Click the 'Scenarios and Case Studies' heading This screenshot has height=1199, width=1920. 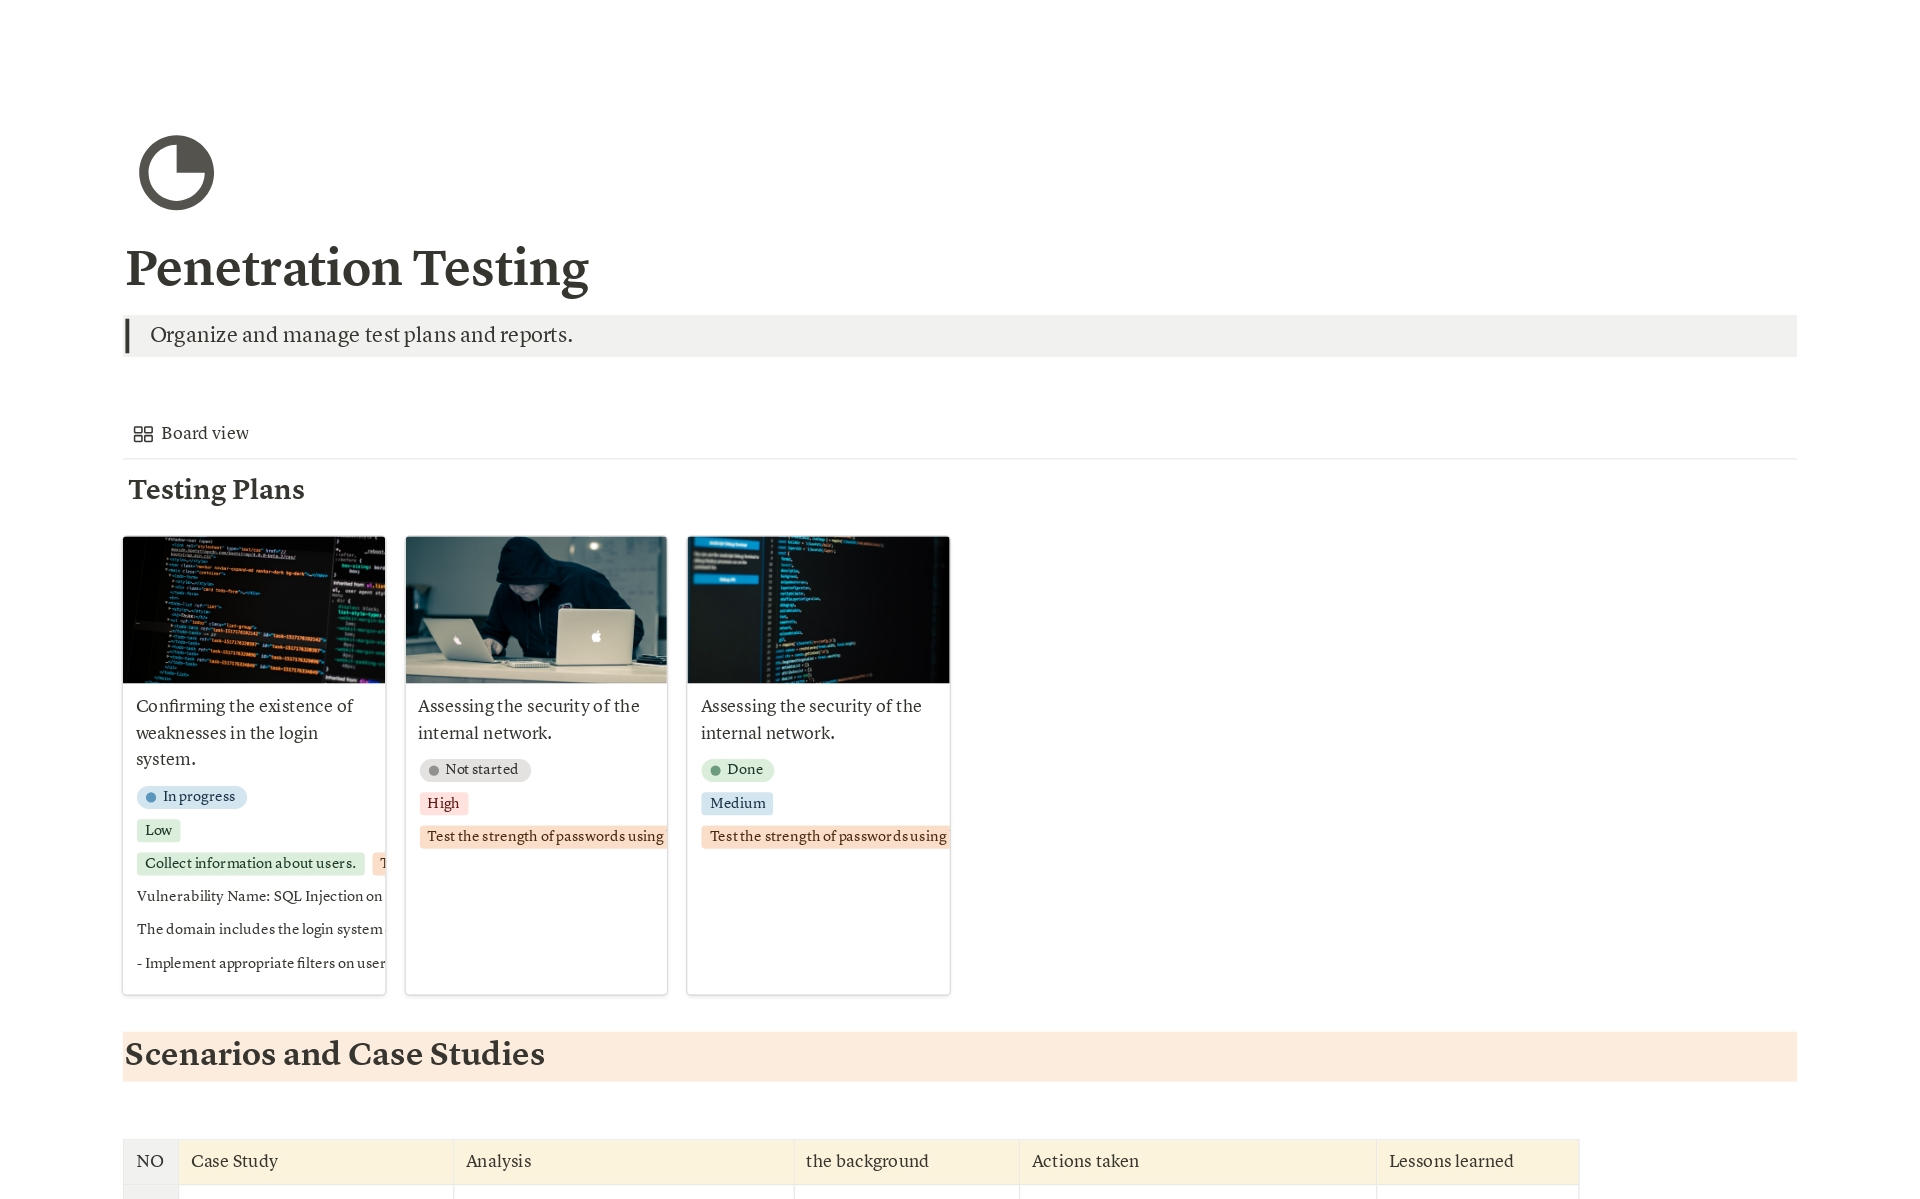pos(334,1055)
